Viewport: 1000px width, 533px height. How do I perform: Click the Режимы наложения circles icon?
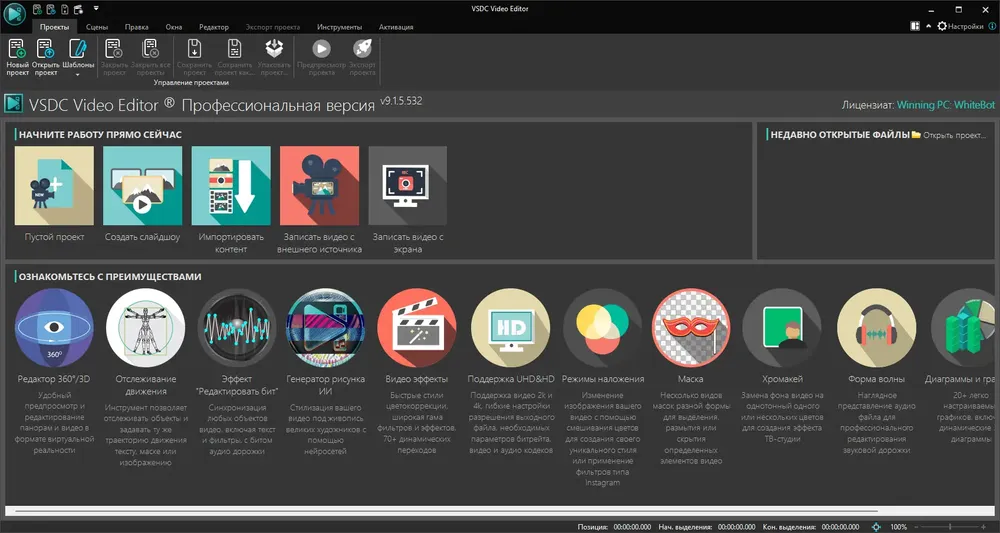pos(603,328)
